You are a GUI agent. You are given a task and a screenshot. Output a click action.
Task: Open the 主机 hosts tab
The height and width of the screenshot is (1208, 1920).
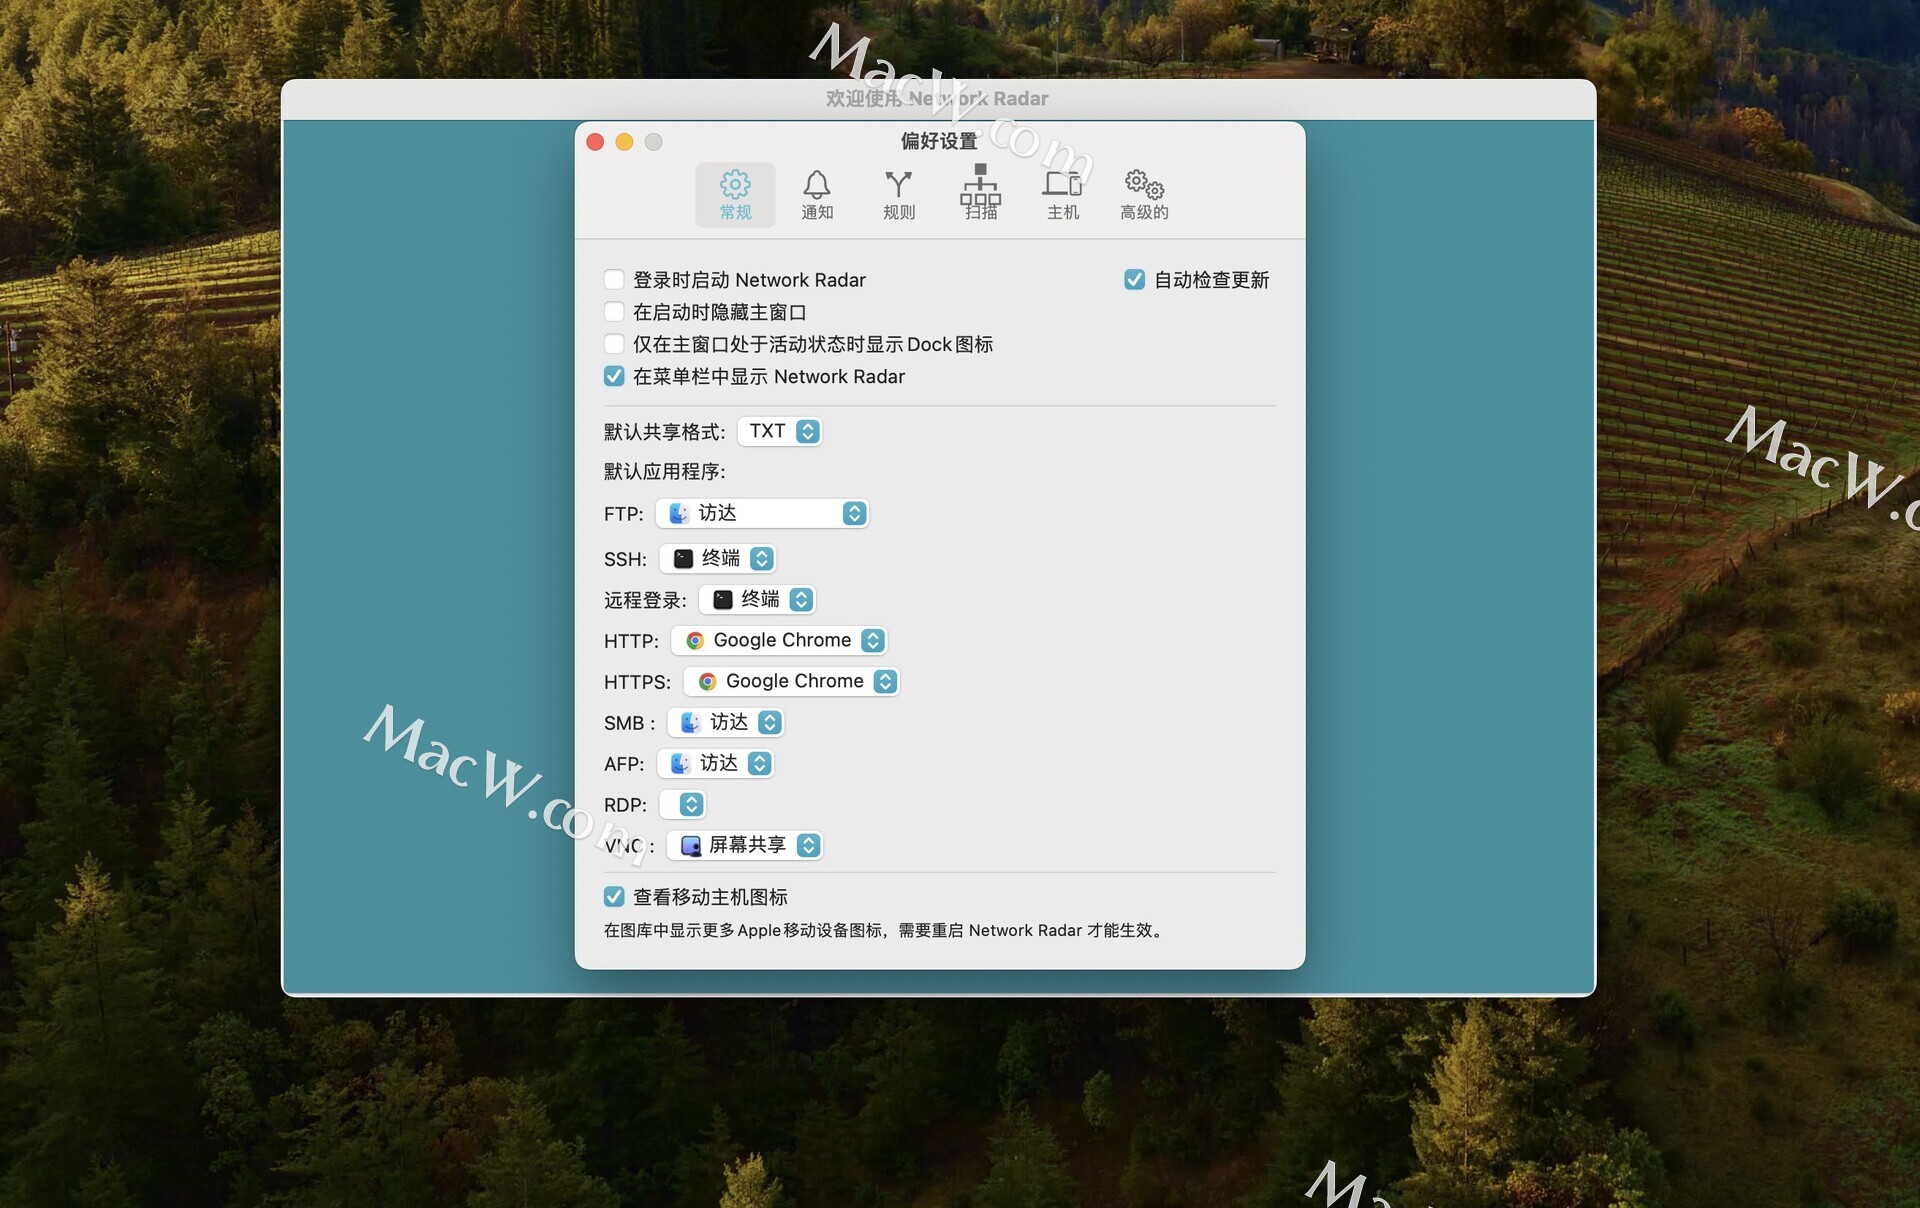pyautogui.click(x=1063, y=195)
